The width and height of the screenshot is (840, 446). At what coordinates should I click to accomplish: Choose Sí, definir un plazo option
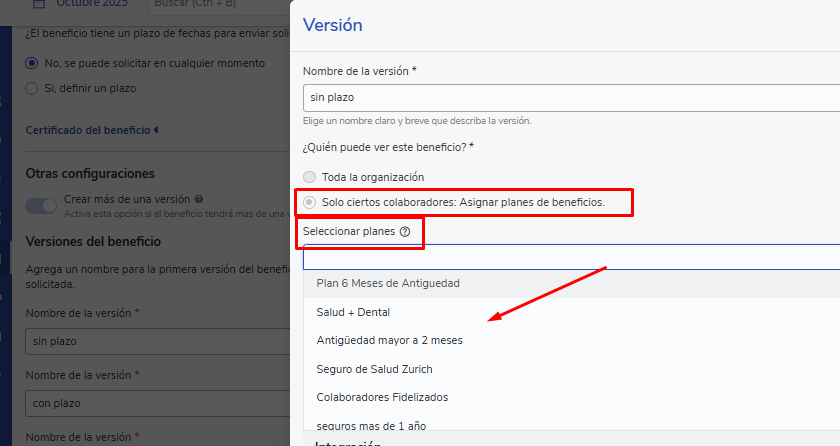[x=32, y=88]
